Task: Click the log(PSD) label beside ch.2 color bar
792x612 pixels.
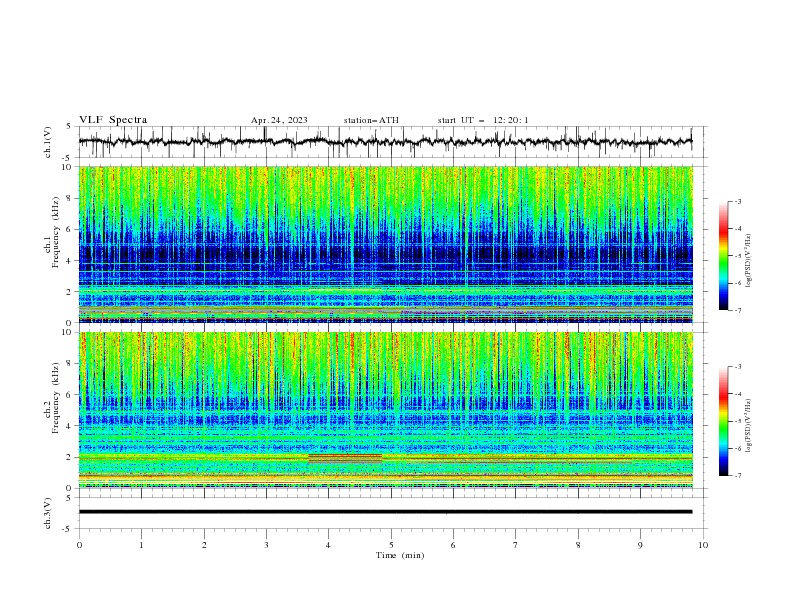Action: click(748, 426)
